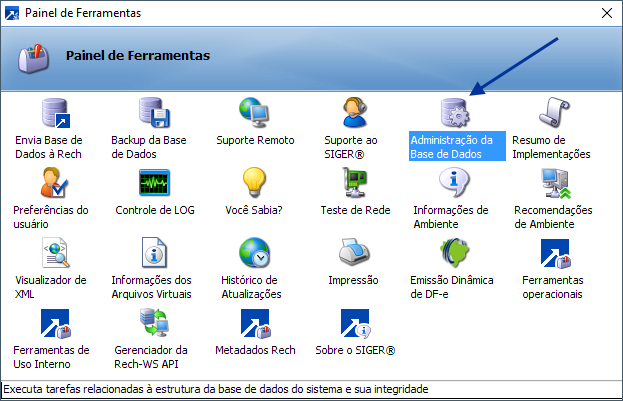Click the 'Administração da Base de Dados' label
This screenshot has width=623, height=401.
point(457,147)
